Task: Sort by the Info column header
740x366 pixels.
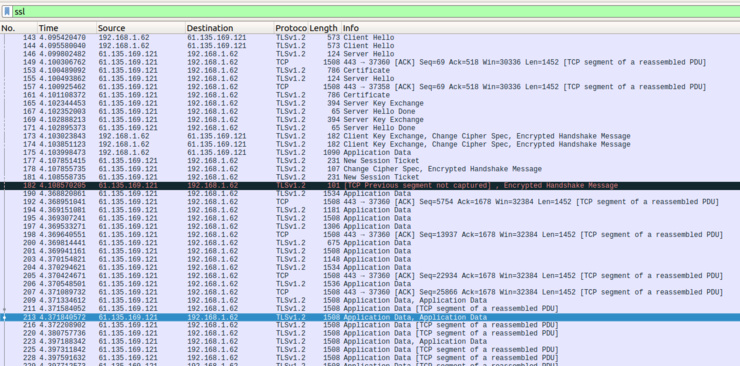Action: (x=540, y=28)
